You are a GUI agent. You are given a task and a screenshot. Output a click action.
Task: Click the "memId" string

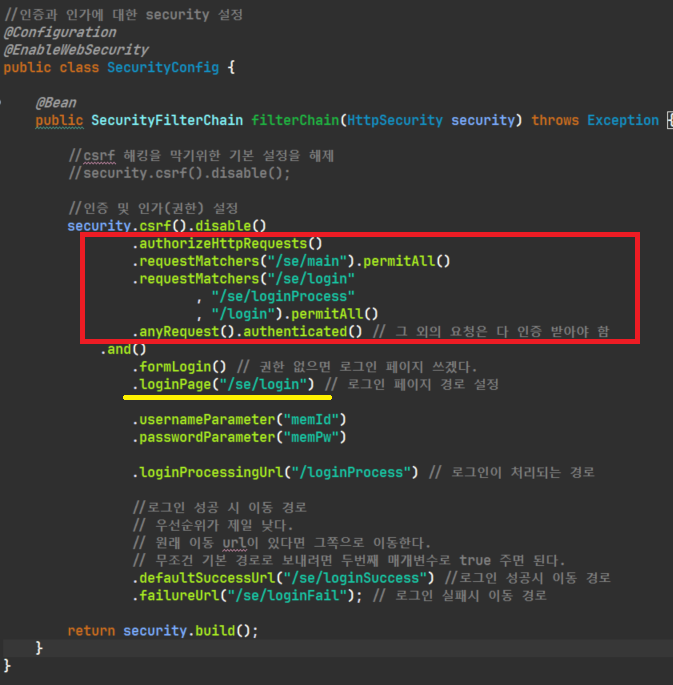pos(311,419)
